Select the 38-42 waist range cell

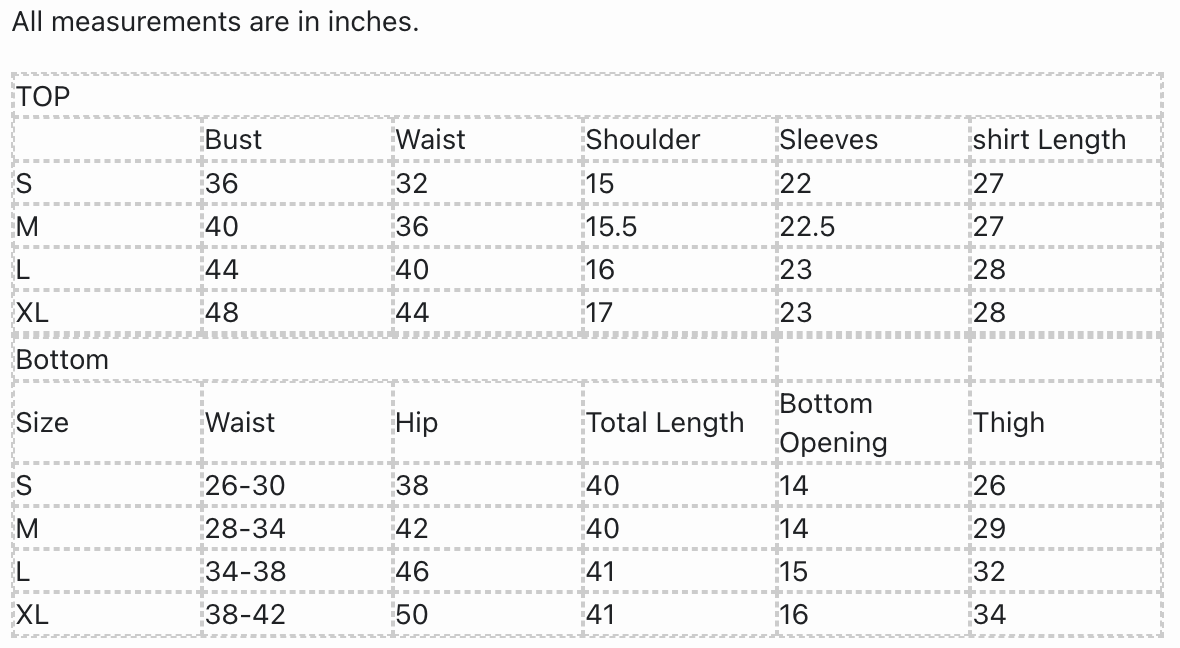tap(245, 615)
